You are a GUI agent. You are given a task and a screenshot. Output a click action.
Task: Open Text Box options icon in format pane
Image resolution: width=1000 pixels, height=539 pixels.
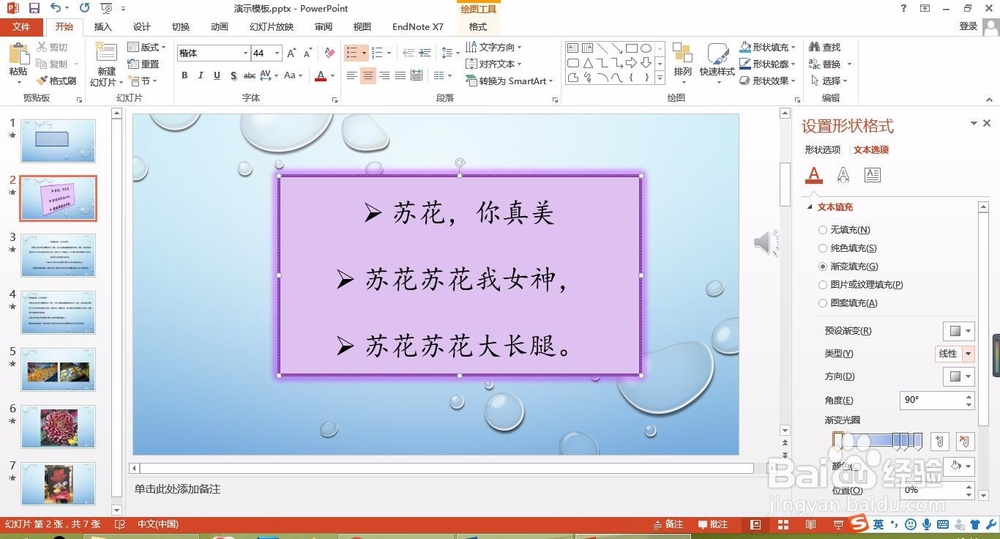click(872, 175)
